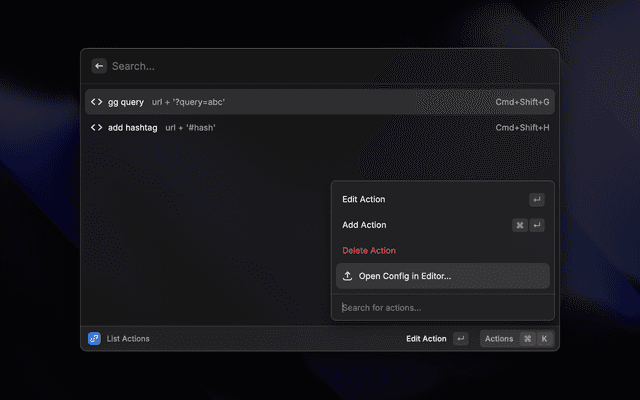Select the red Delete Action entry
This screenshot has width=640, height=400.
point(369,251)
